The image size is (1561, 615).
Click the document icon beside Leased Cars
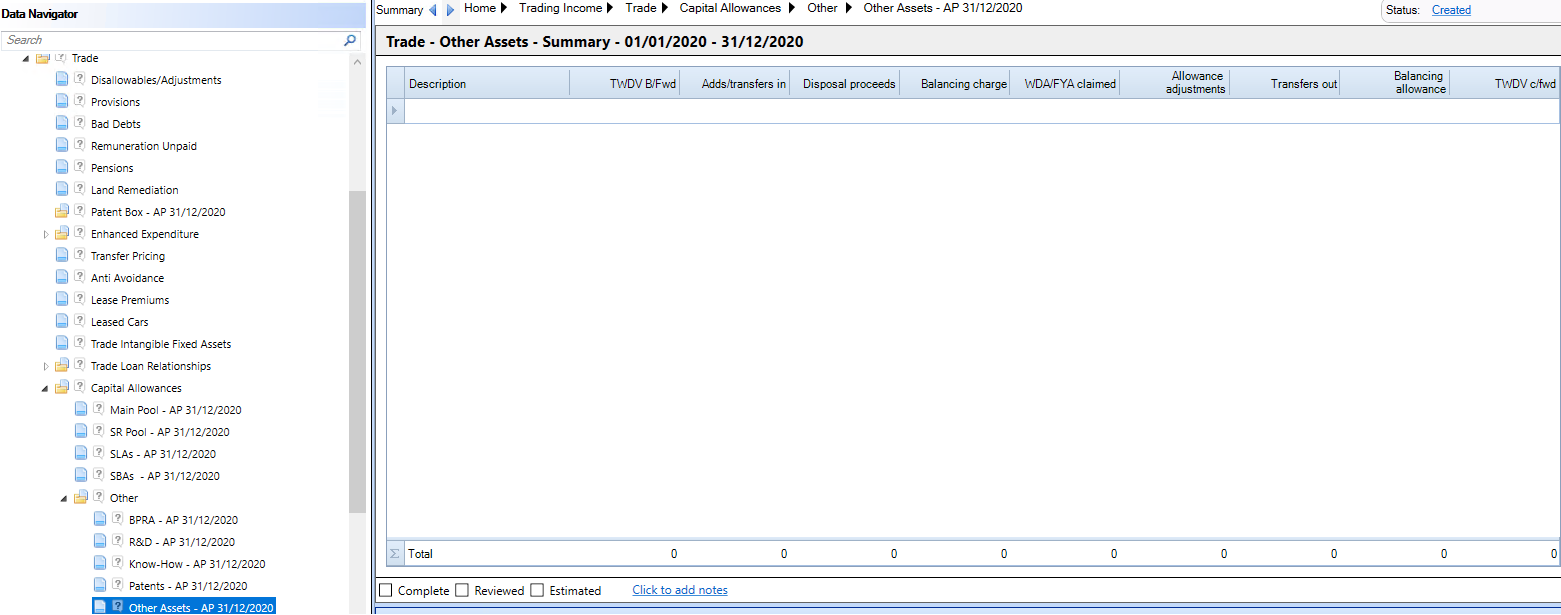62,322
